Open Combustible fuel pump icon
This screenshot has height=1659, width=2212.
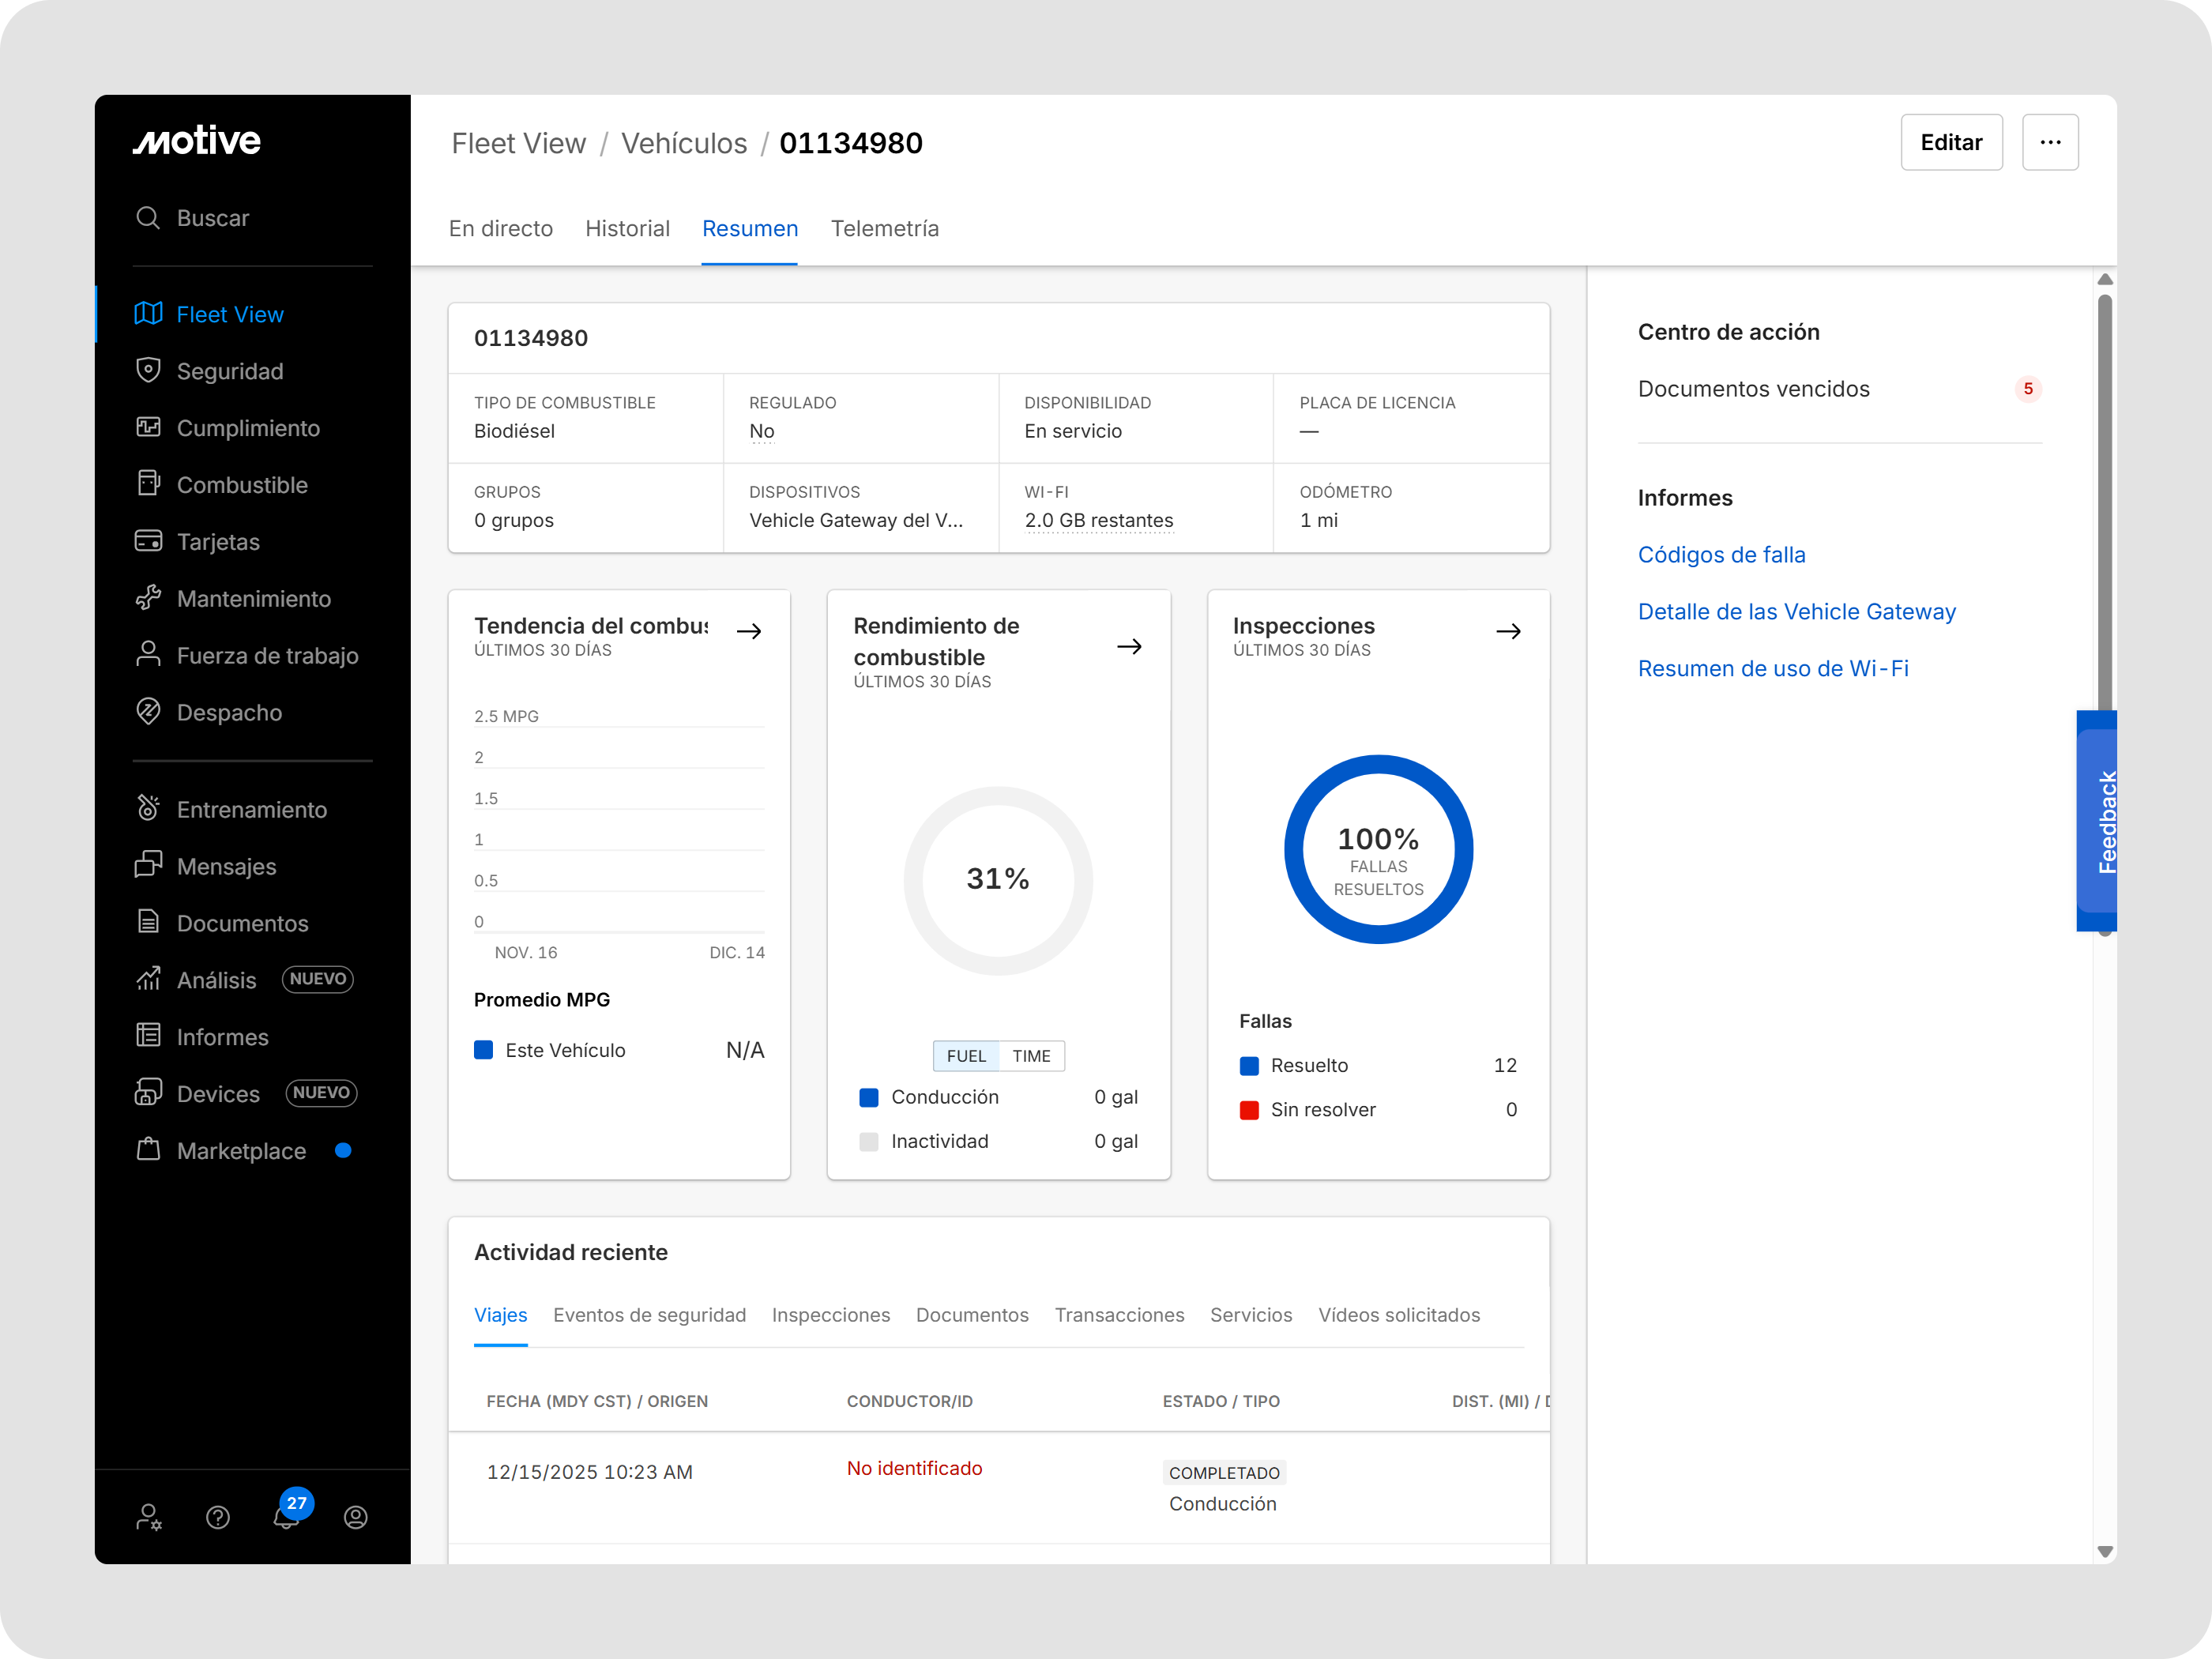pos(148,484)
